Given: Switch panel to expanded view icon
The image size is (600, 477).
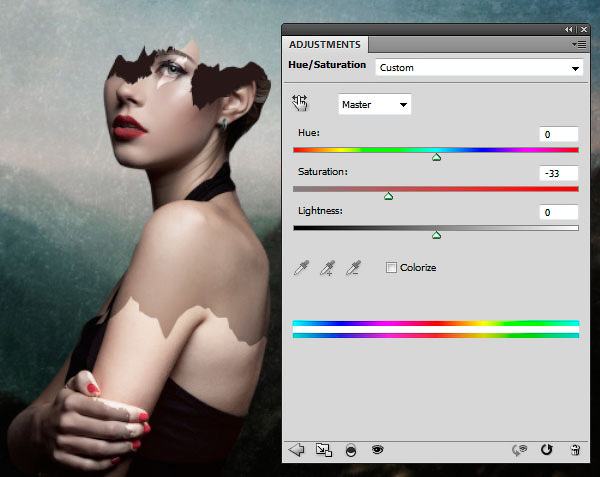Looking at the screenshot, I should [x=324, y=450].
